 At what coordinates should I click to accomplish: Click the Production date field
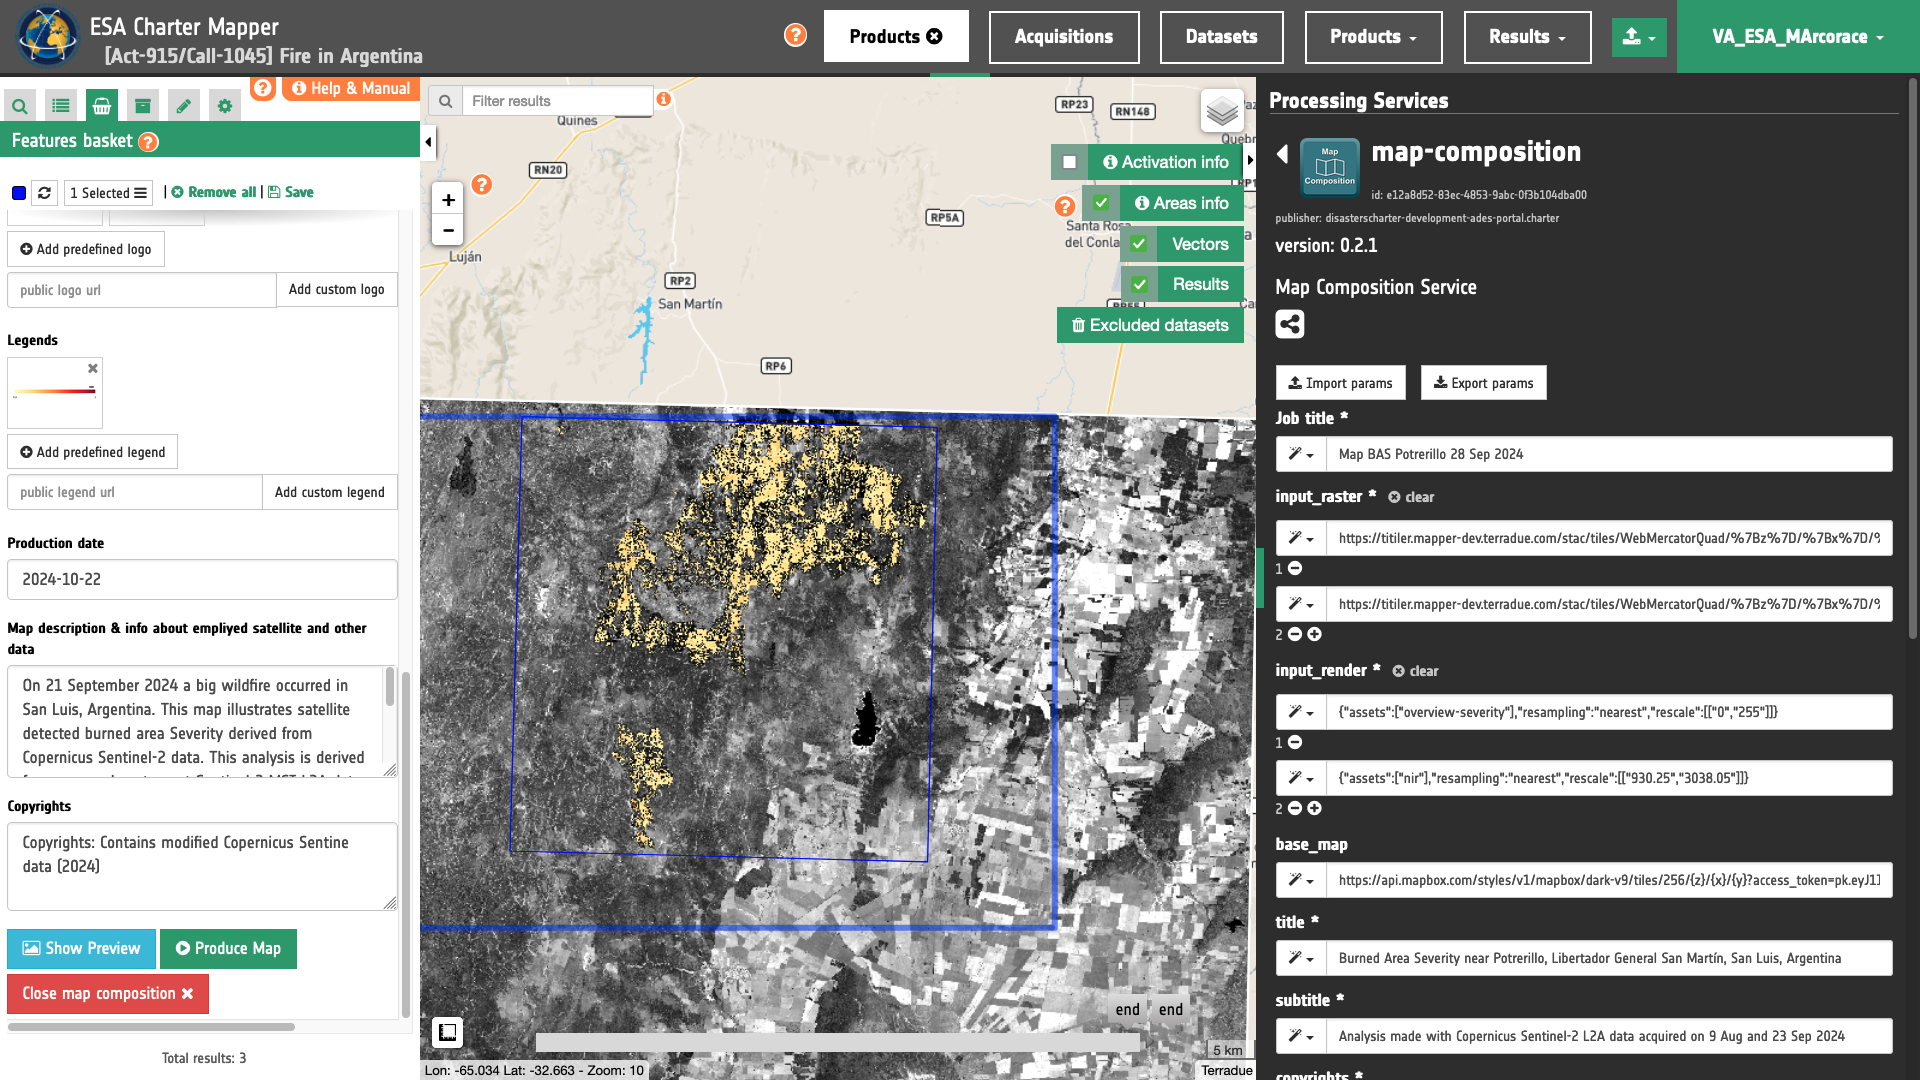(x=202, y=580)
